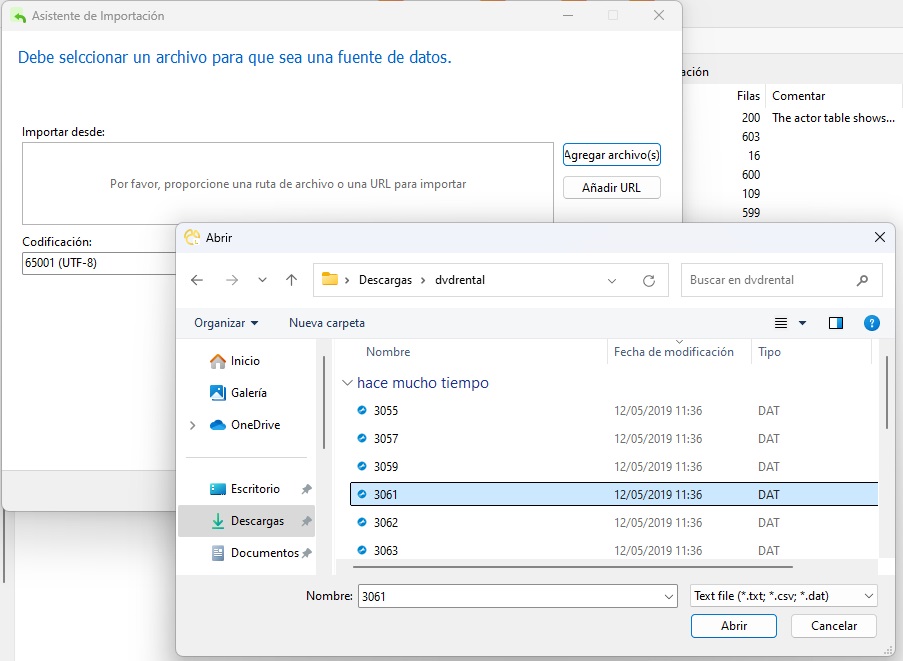This screenshot has height=661, width=903.
Task: Click pin icon next to Descargas
Action: [306, 521]
